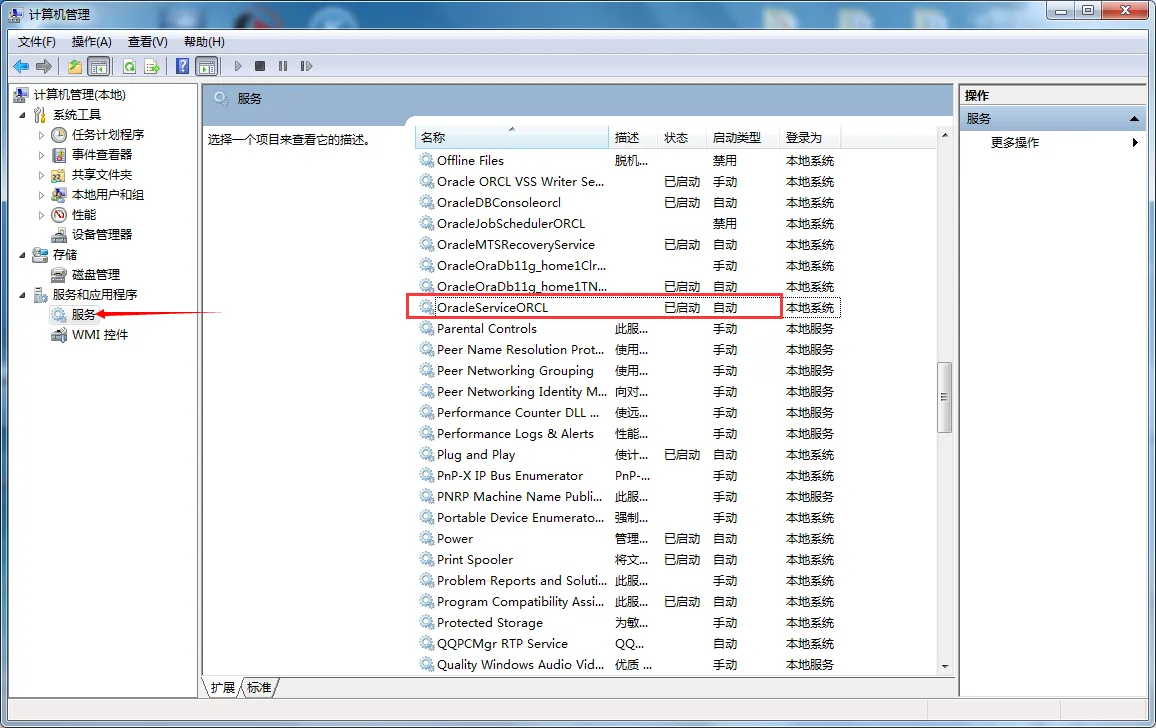Click the Back arrow toolbar button
Screen dimensions: 1156x728
[x=21, y=66]
